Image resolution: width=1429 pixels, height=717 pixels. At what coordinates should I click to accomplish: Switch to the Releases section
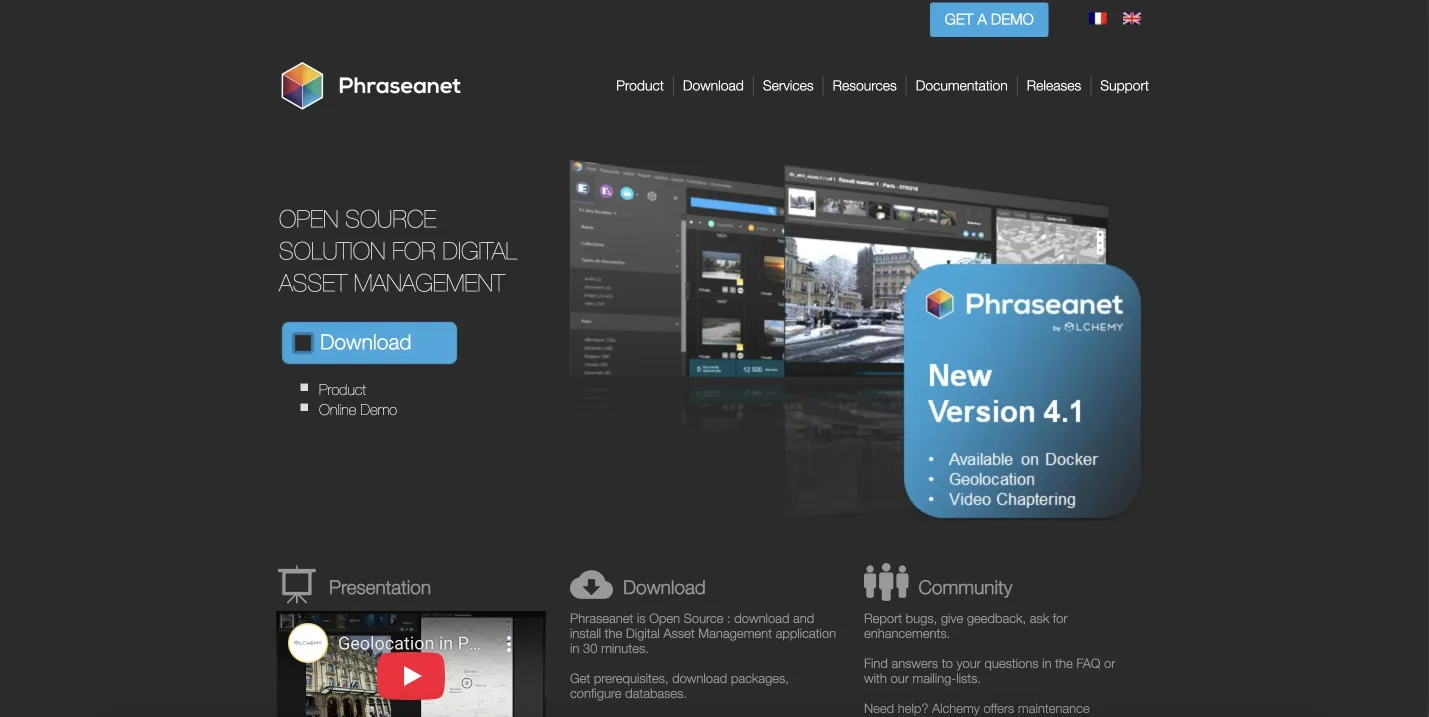pyautogui.click(x=1054, y=86)
